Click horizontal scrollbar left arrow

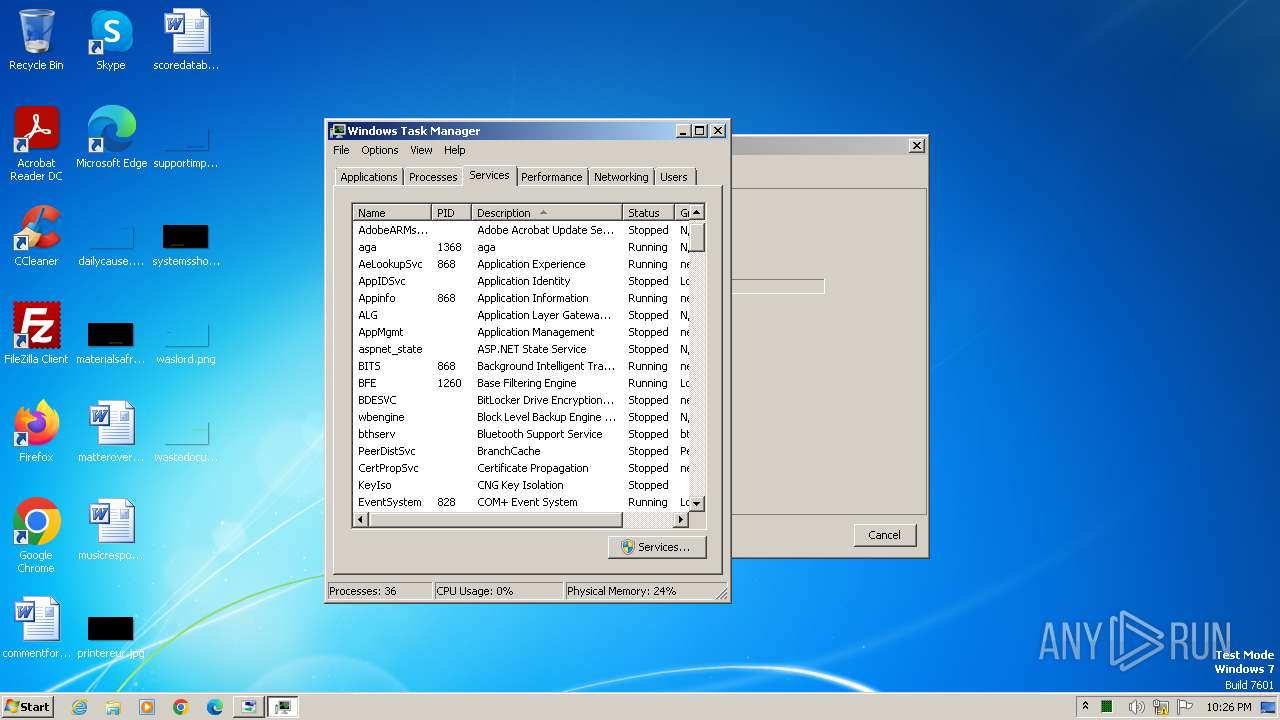[361, 520]
